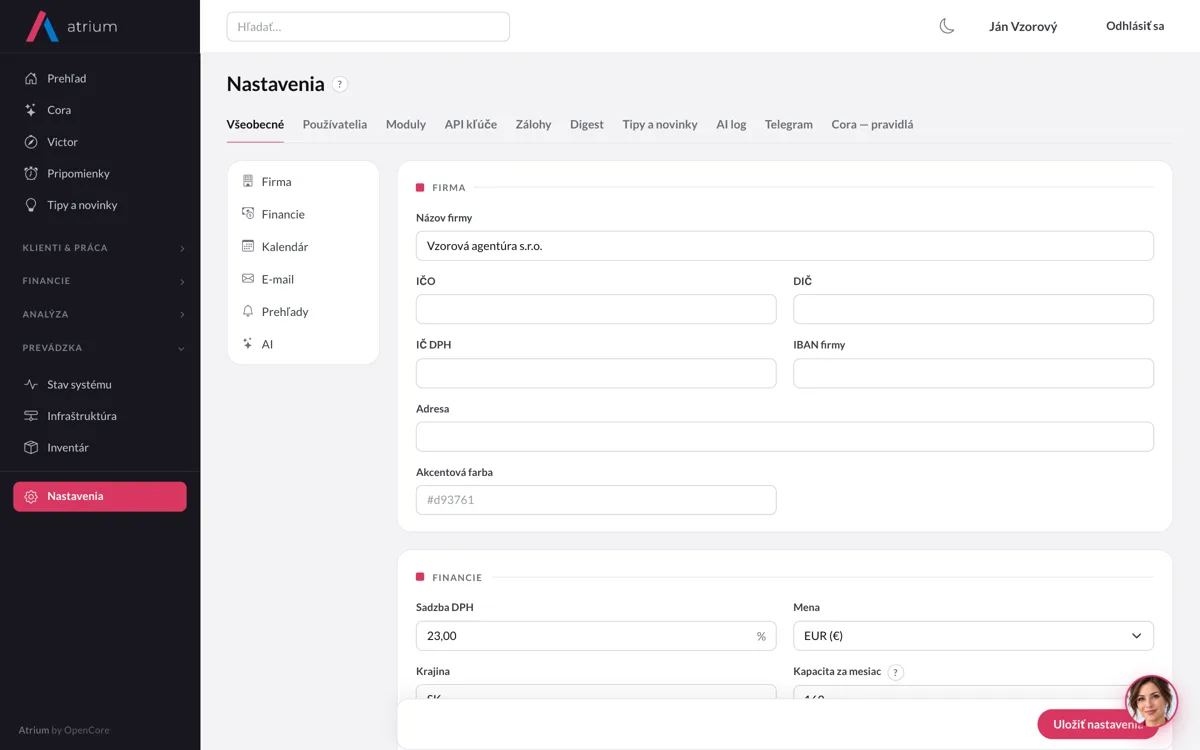Viewport: 1200px width, 750px height.
Task: Switch to the API kľúče tab
Action: (x=471, y=124)
